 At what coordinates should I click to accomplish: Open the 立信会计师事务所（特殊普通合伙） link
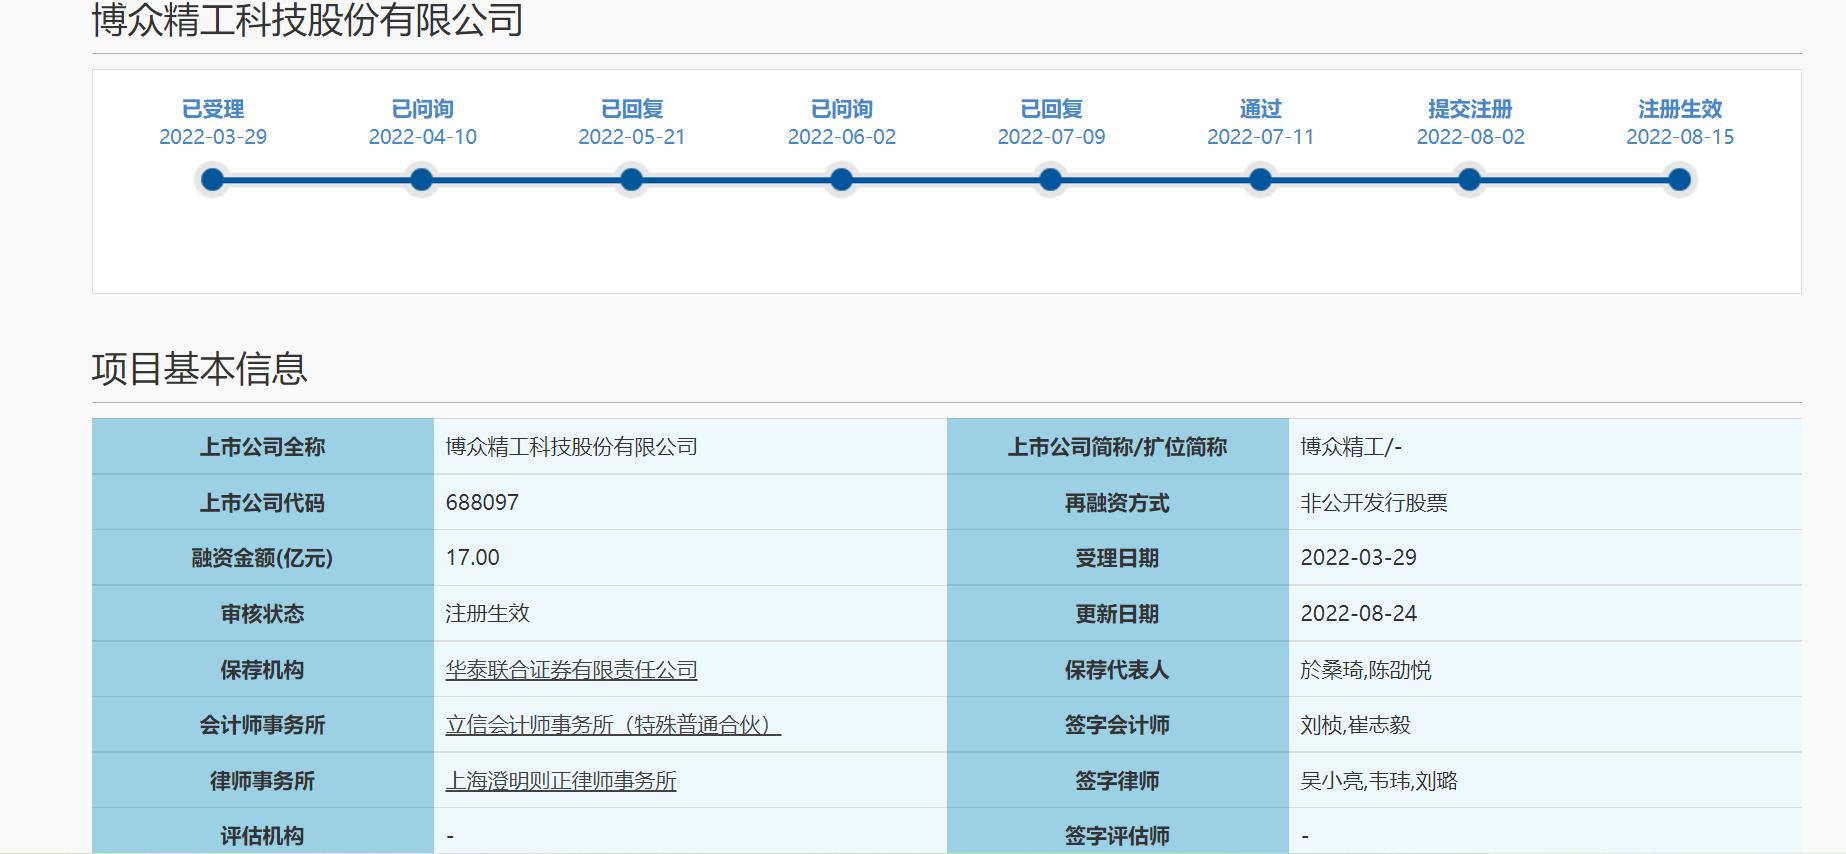click(613, 725)
